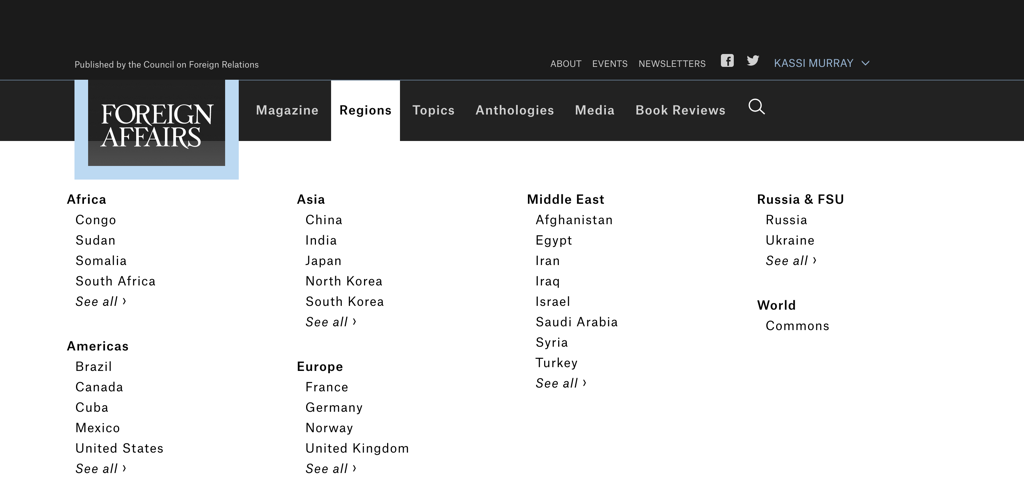
Task: Select Syria under Middle East
Action: (x=552, y=343)
